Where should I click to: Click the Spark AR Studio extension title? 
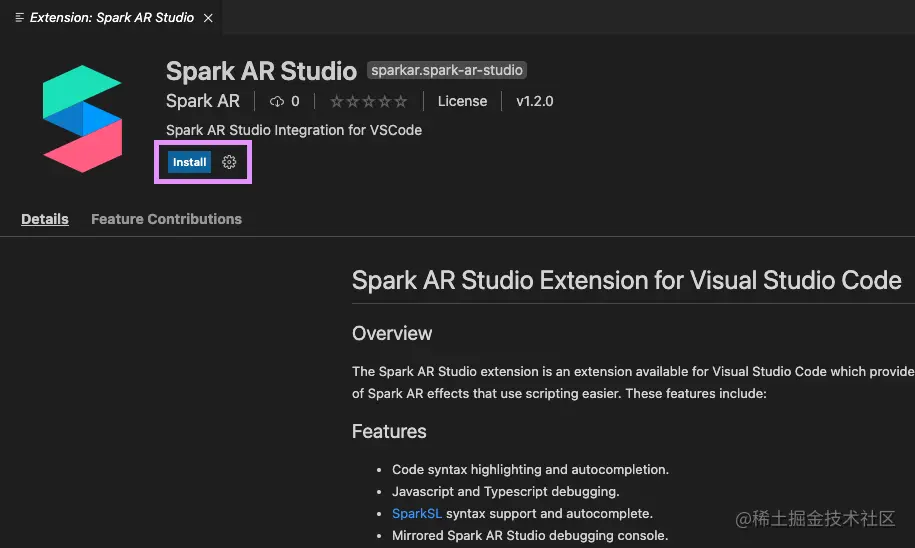tap(261, 71)
